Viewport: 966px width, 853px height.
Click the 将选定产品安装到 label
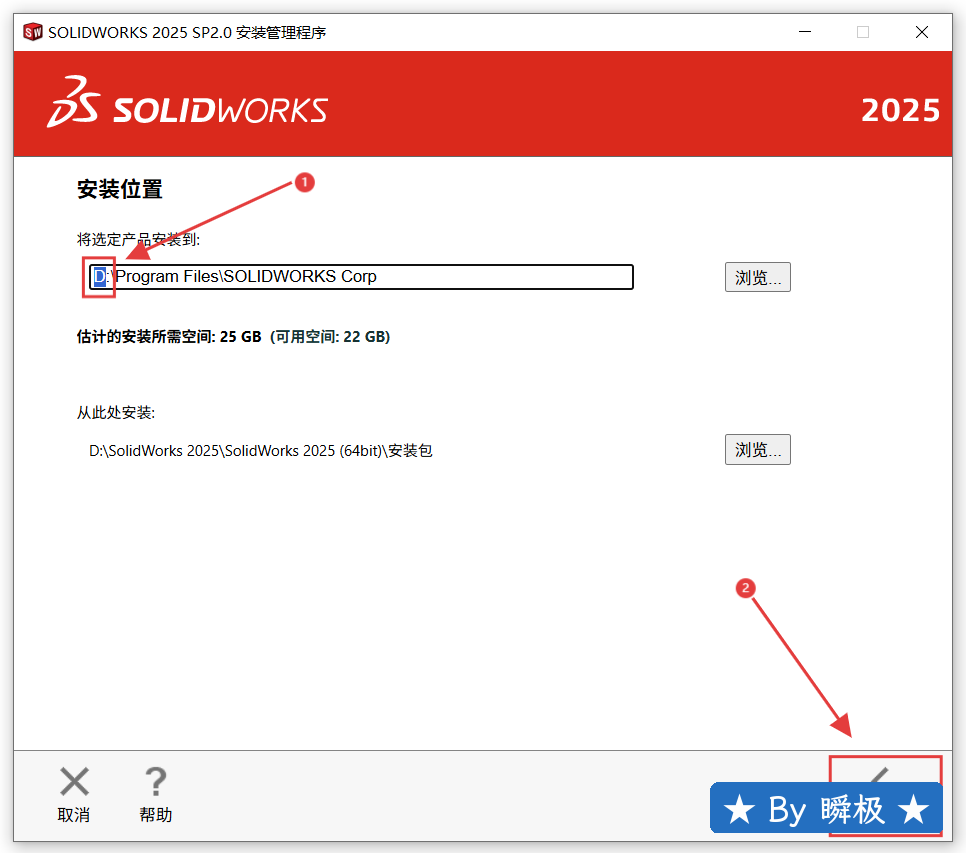click(x=139, y=240)
